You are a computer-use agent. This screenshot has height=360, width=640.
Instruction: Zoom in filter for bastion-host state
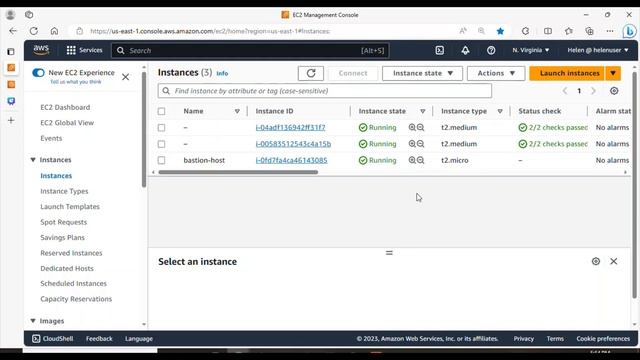[412, 160]
